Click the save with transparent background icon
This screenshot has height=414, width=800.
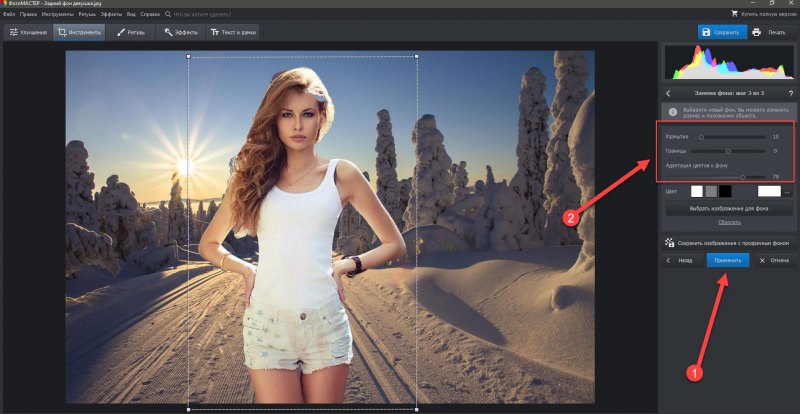pos(669,243)
